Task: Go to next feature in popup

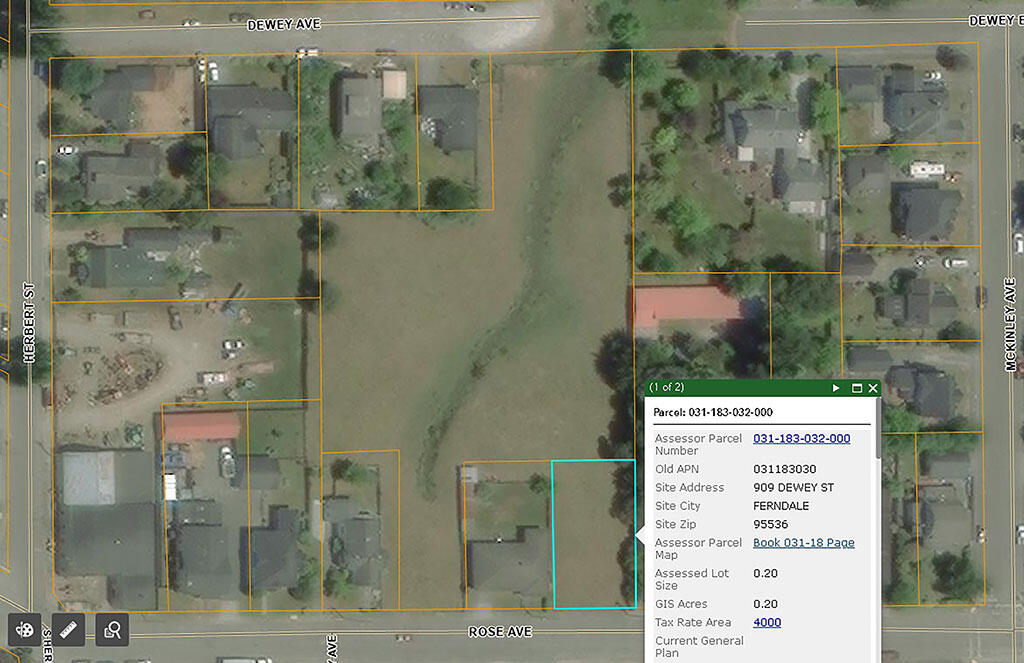Action: point(836,388)
